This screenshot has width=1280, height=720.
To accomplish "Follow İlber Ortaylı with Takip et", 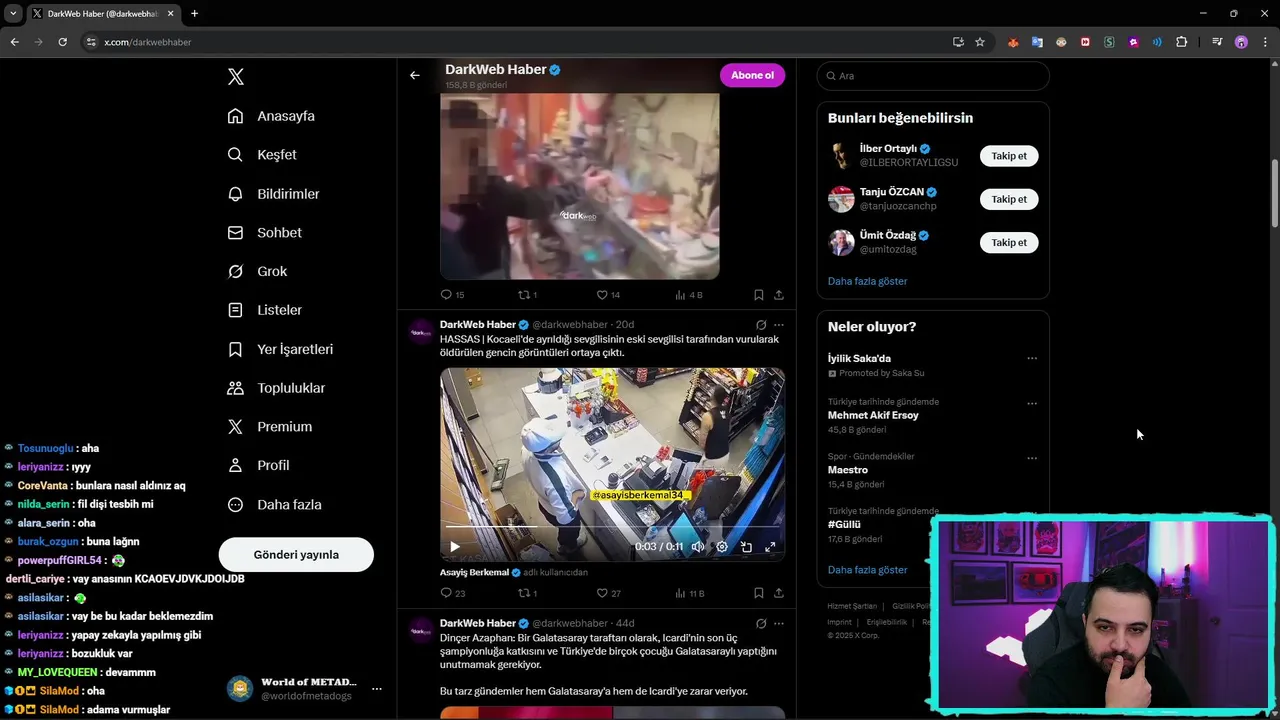I will tap(1009, 156).
